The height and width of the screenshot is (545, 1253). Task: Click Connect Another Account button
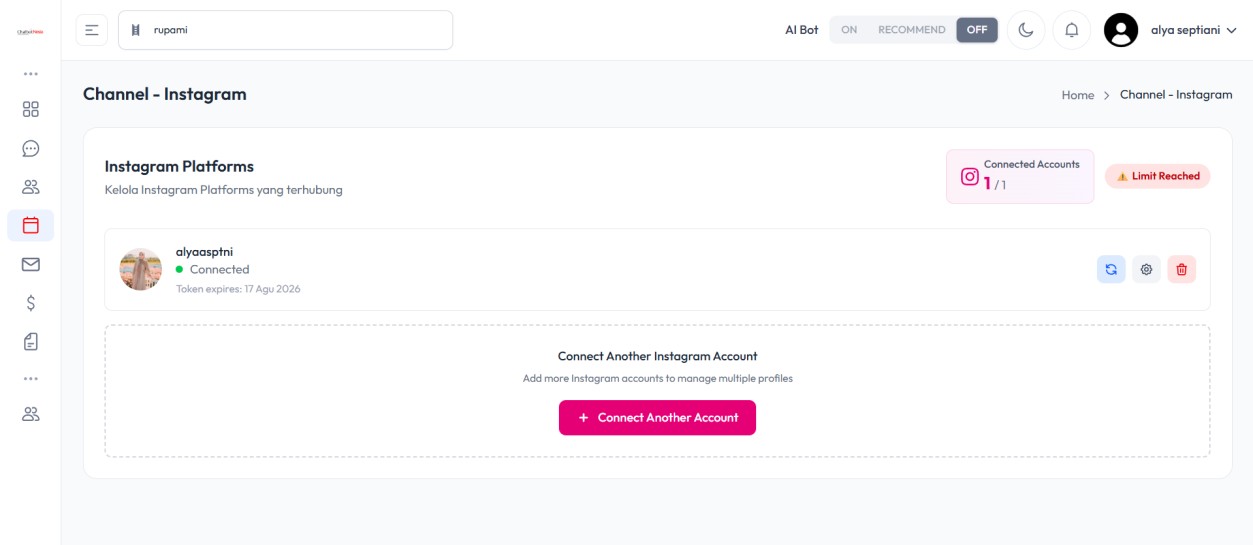(x=657, y=418)
